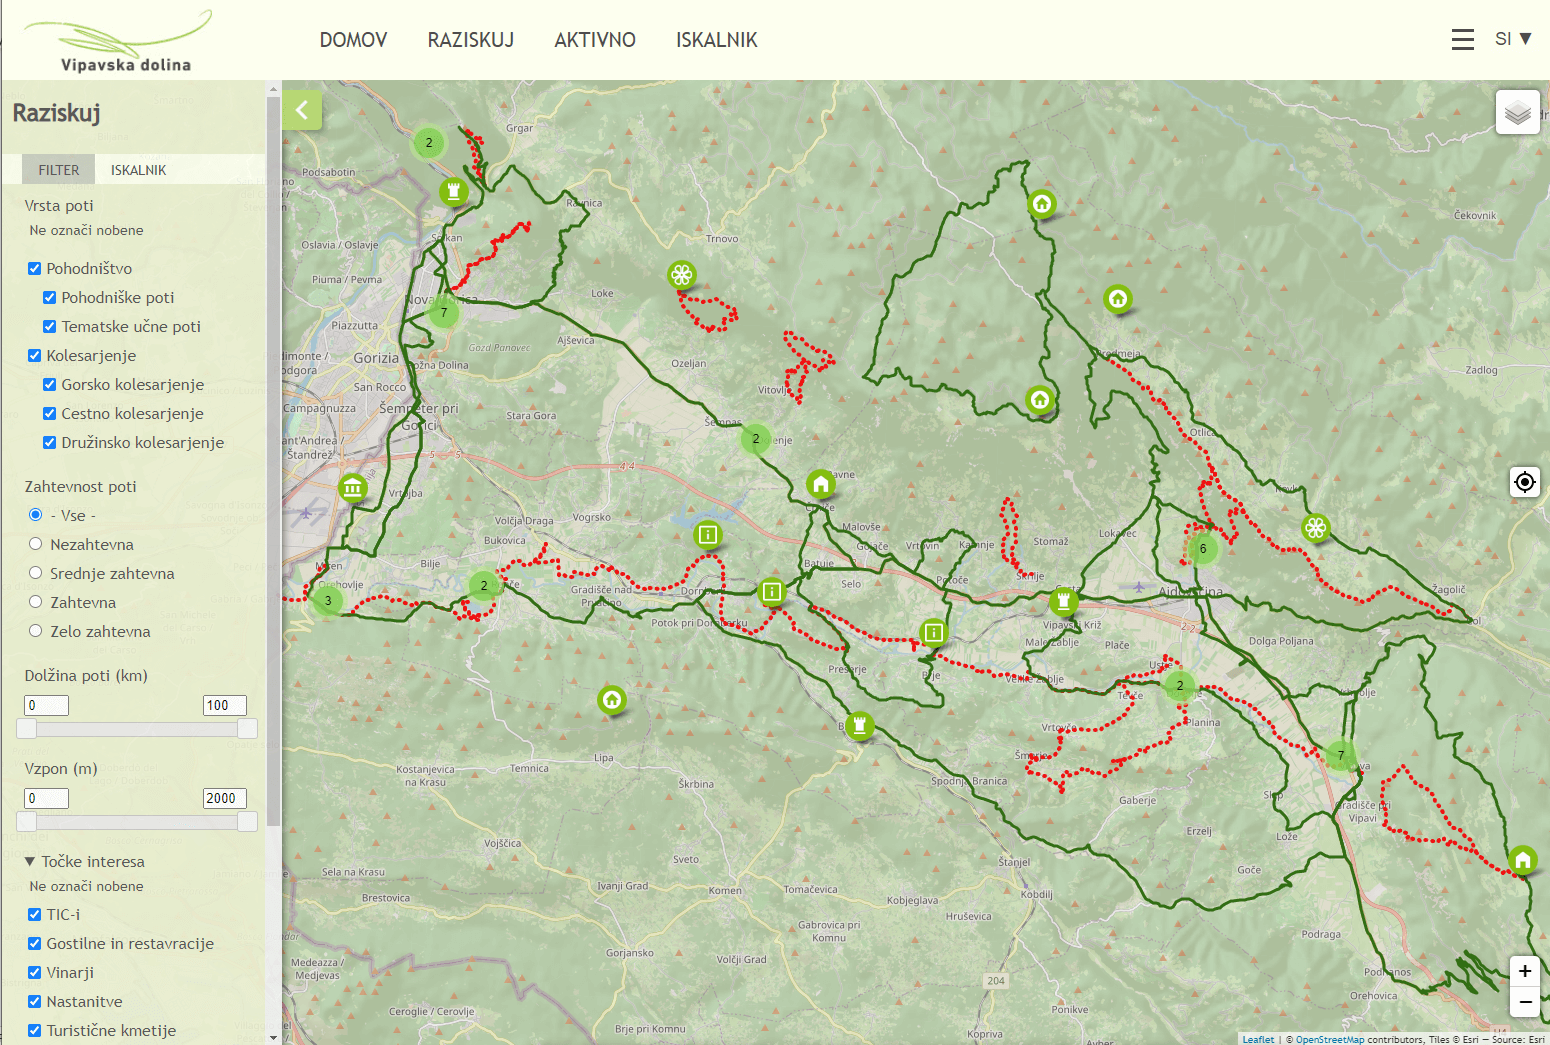Select the Zahtevna difficulty radio button
This screenshot has width=1550, height=1045.
tap(35, 602)
